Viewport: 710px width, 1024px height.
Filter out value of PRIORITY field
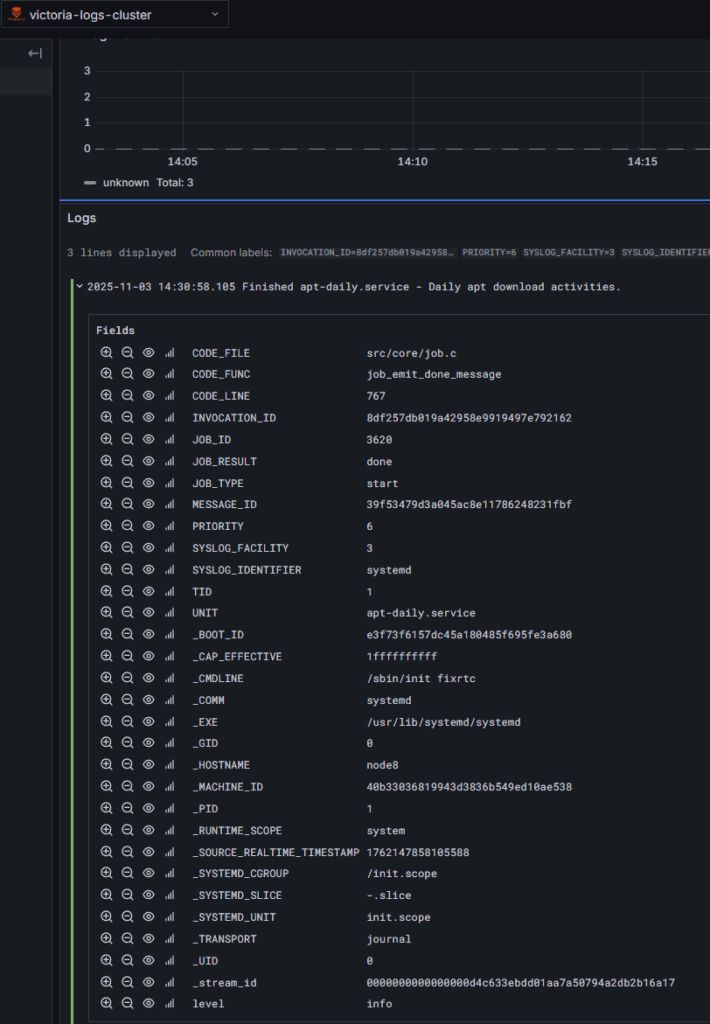pyautogui.click(x=127, y=526)
